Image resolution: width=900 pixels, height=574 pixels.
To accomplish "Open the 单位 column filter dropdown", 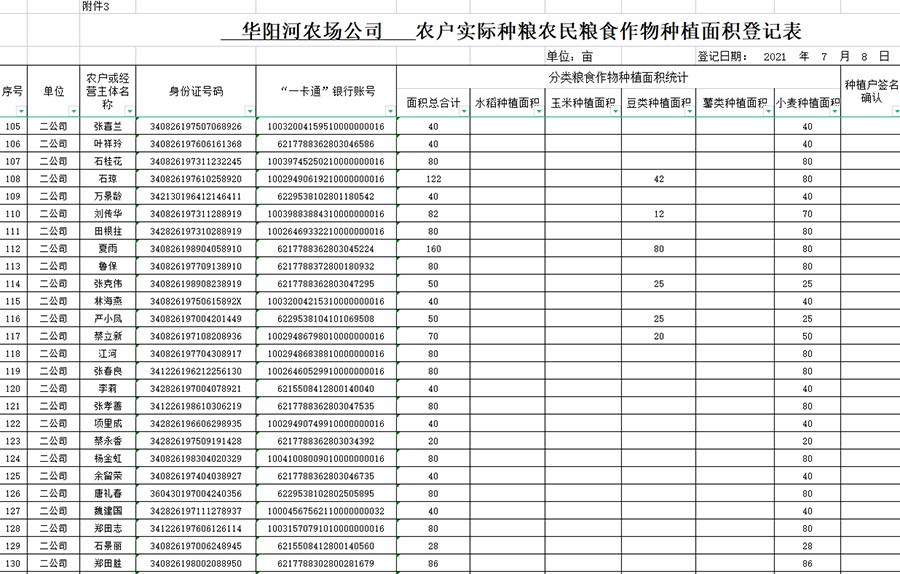I will [x=73, y=111].
